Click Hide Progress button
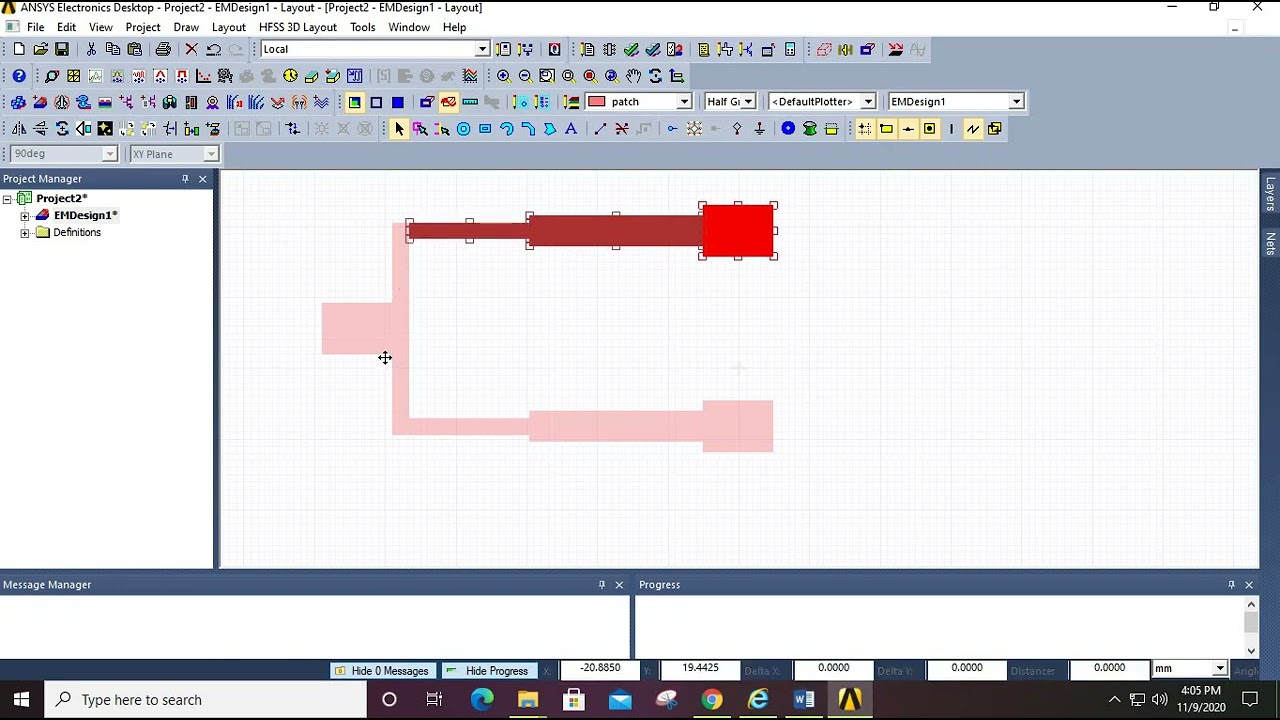 [488, 671]
